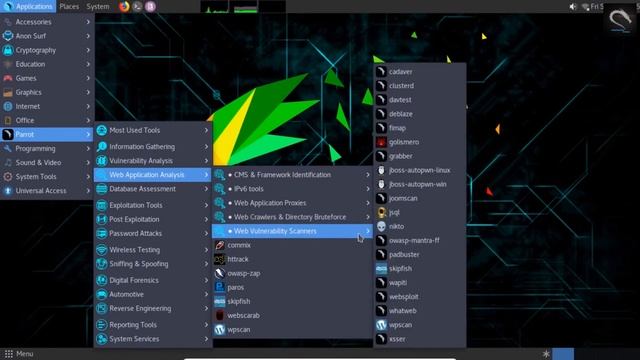Select the Accessories category

click(47, 22)
